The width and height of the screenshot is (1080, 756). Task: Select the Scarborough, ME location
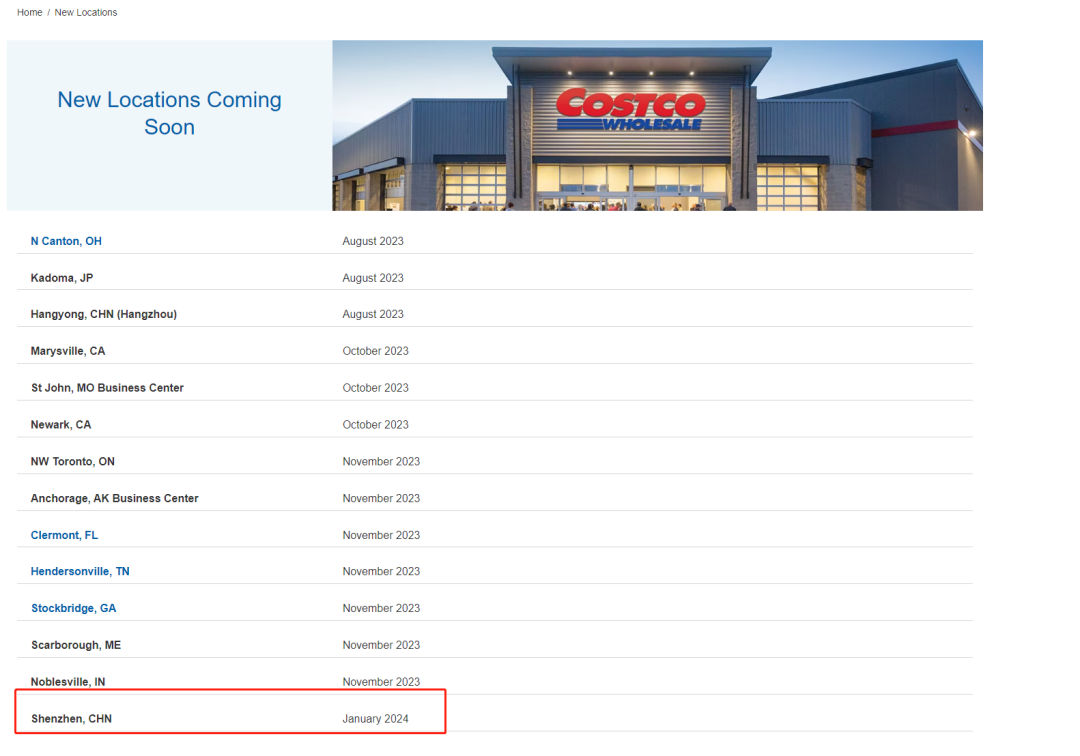[x=75, y=645]
